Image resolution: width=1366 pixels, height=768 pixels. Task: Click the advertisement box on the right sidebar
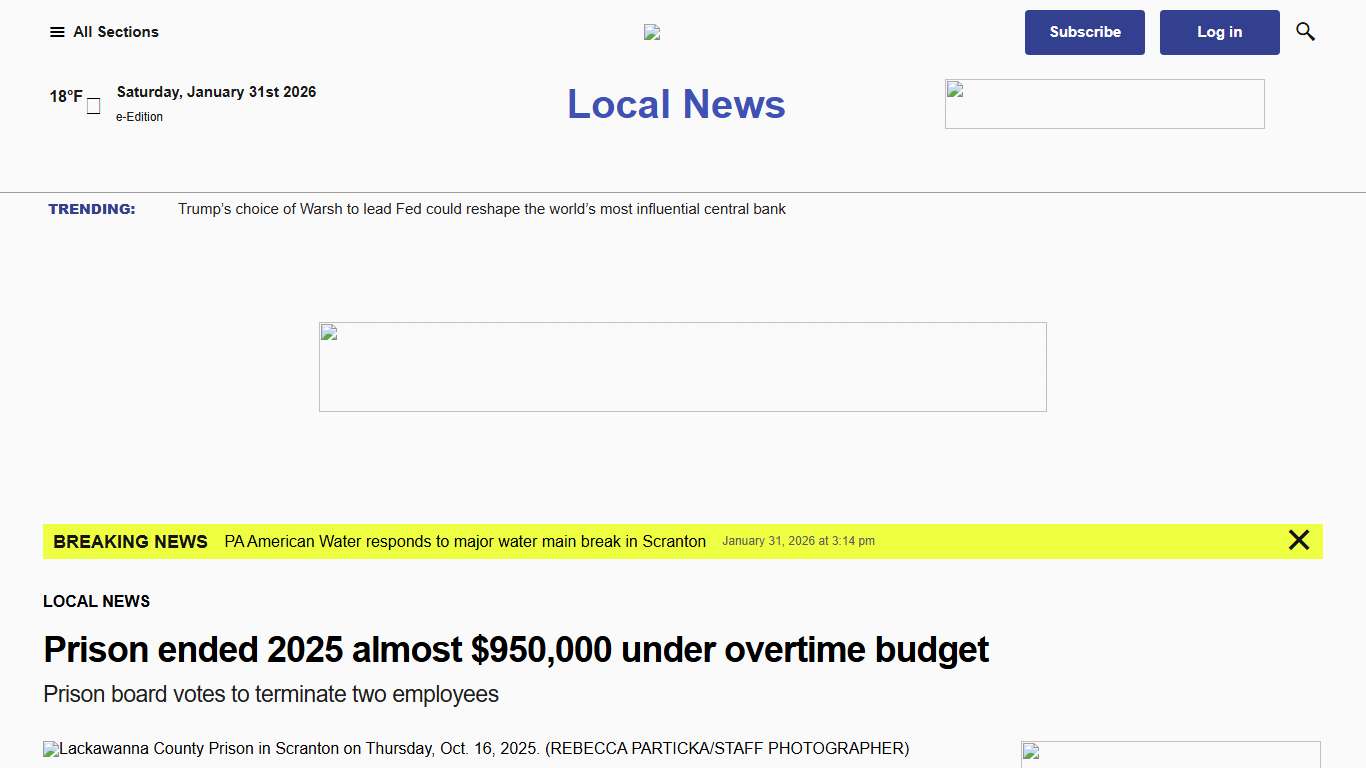tap(1104, 103)
